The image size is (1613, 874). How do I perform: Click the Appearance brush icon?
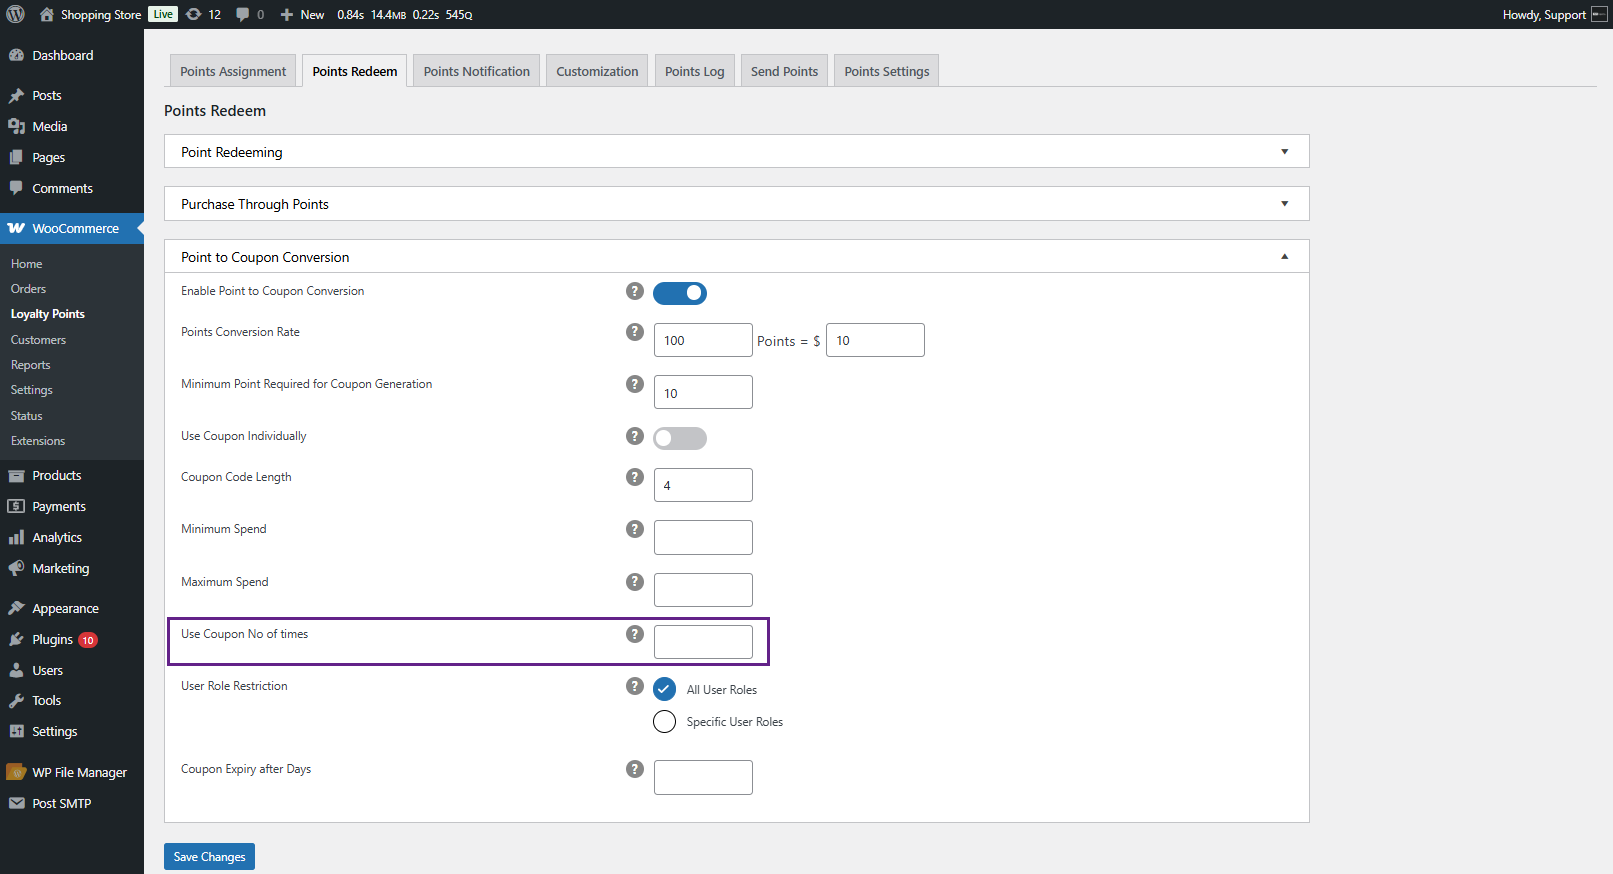(x=16, y=608)
